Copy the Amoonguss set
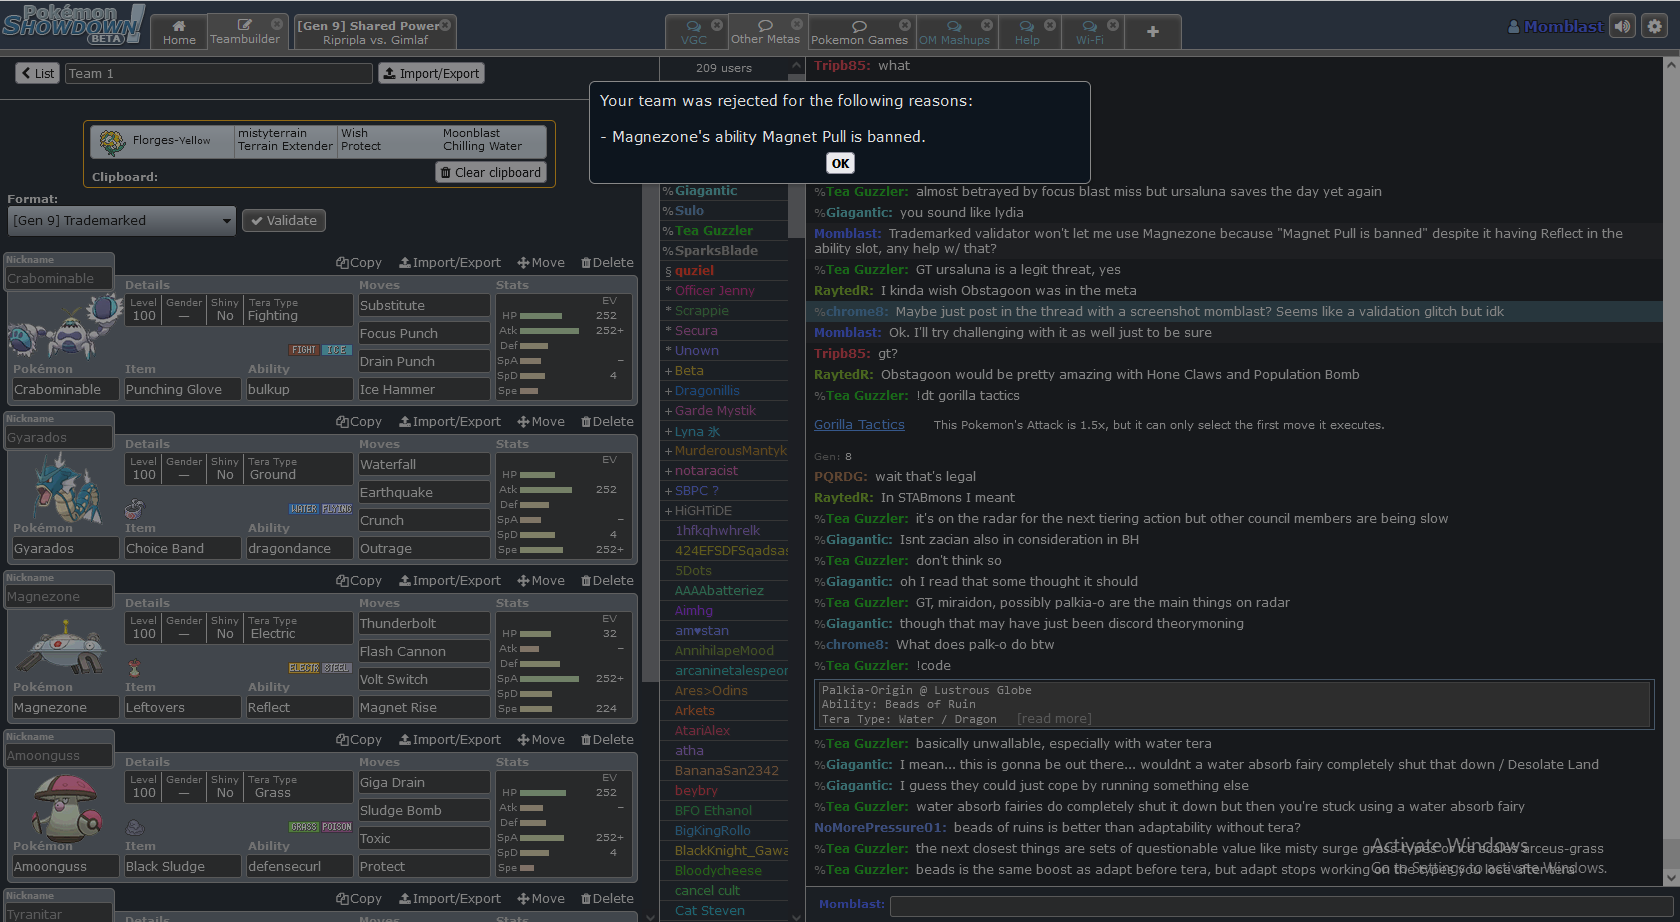The height and width of the screenshot is (922, 1680). (359, 740)
